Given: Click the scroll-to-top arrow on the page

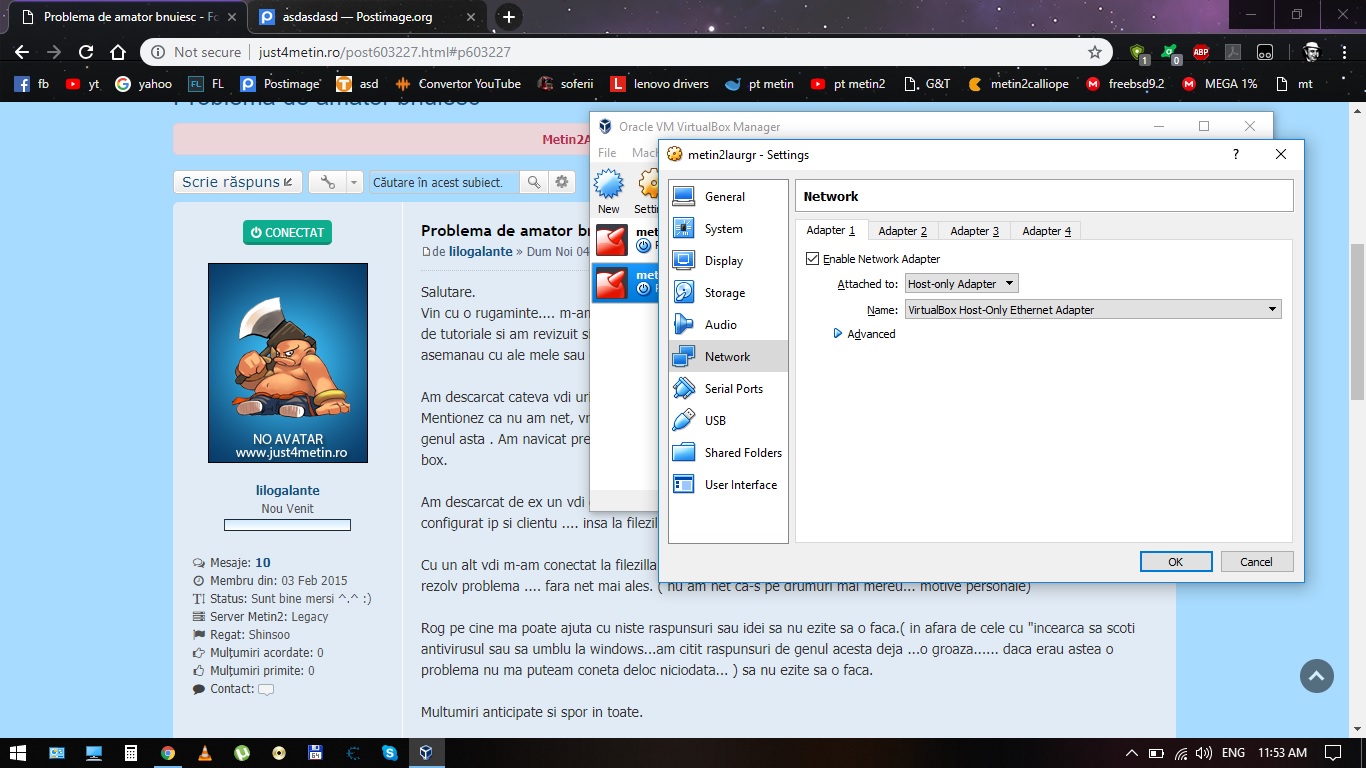Looking at the screenshot, I should (x=1317, y=676).
